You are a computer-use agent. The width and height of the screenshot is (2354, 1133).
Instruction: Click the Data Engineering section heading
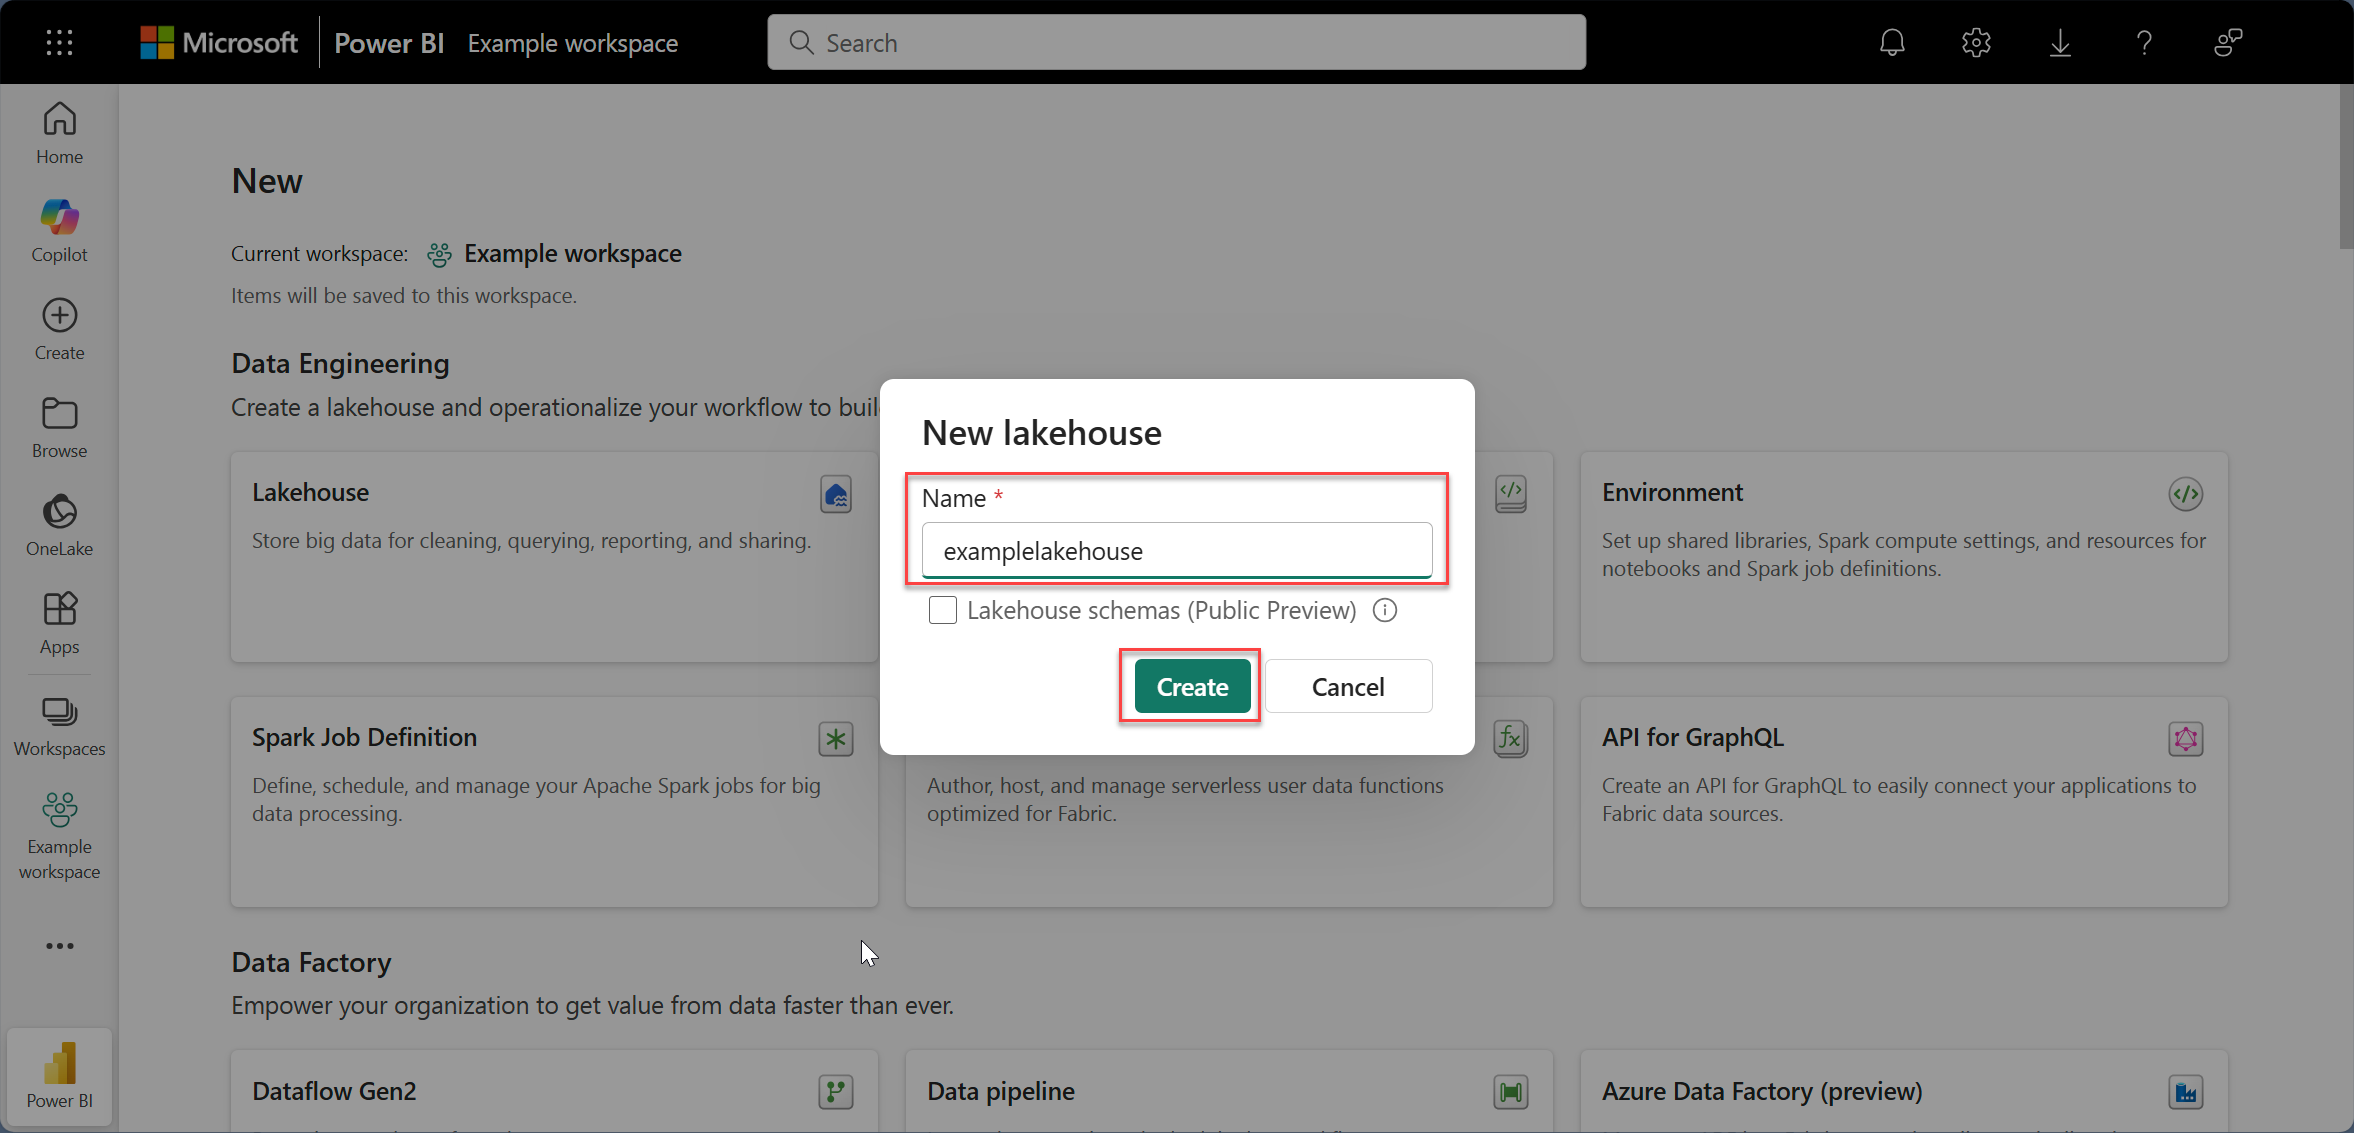coord(340,363)
